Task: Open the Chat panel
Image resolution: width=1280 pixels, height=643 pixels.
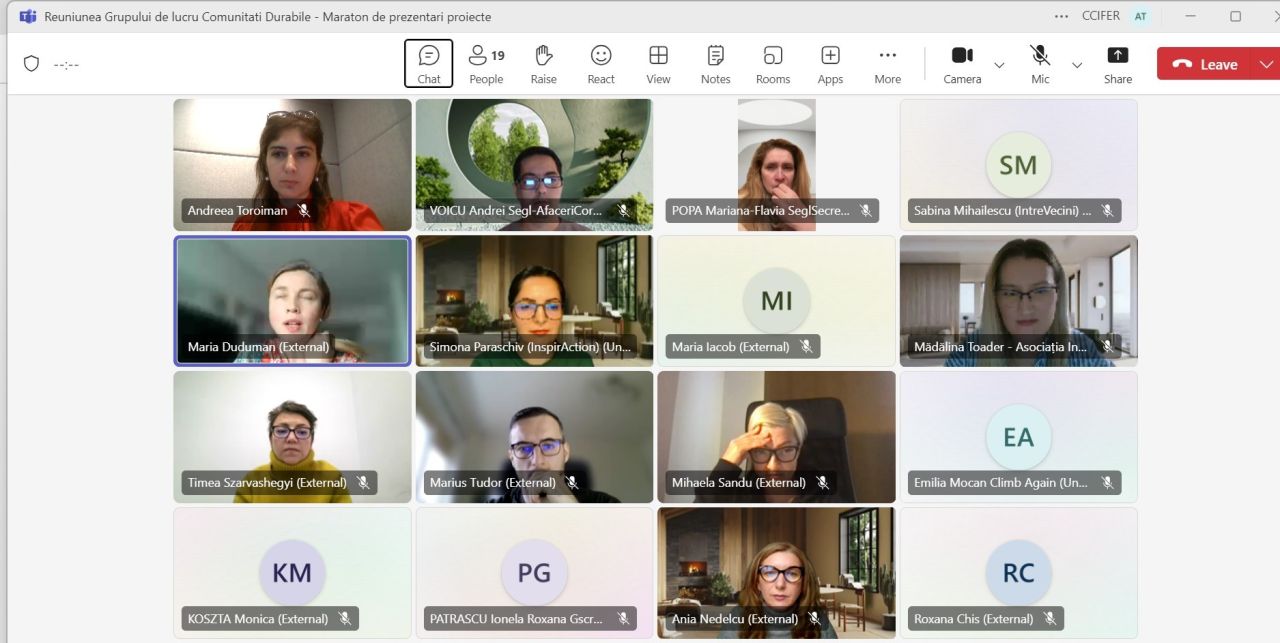Action: 429,64
